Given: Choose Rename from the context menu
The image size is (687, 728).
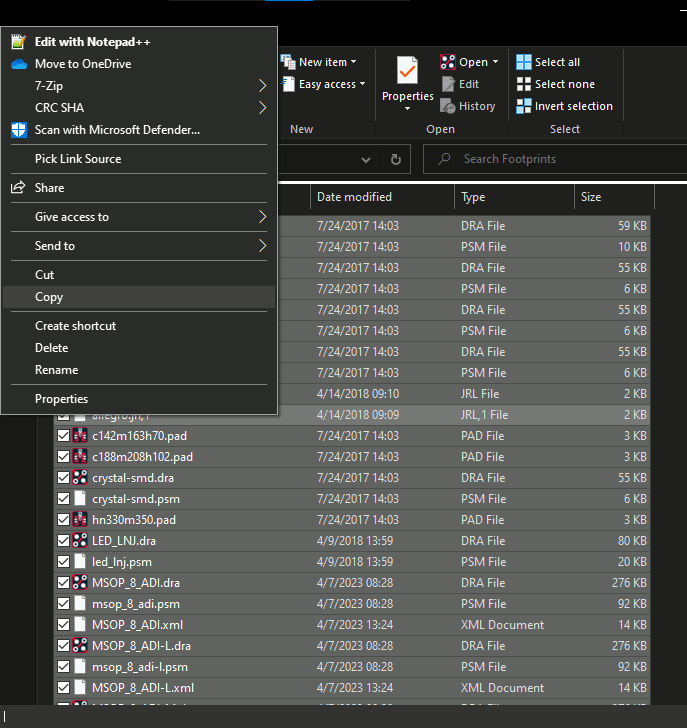Looking at the screenshot, I should point(139,370).
